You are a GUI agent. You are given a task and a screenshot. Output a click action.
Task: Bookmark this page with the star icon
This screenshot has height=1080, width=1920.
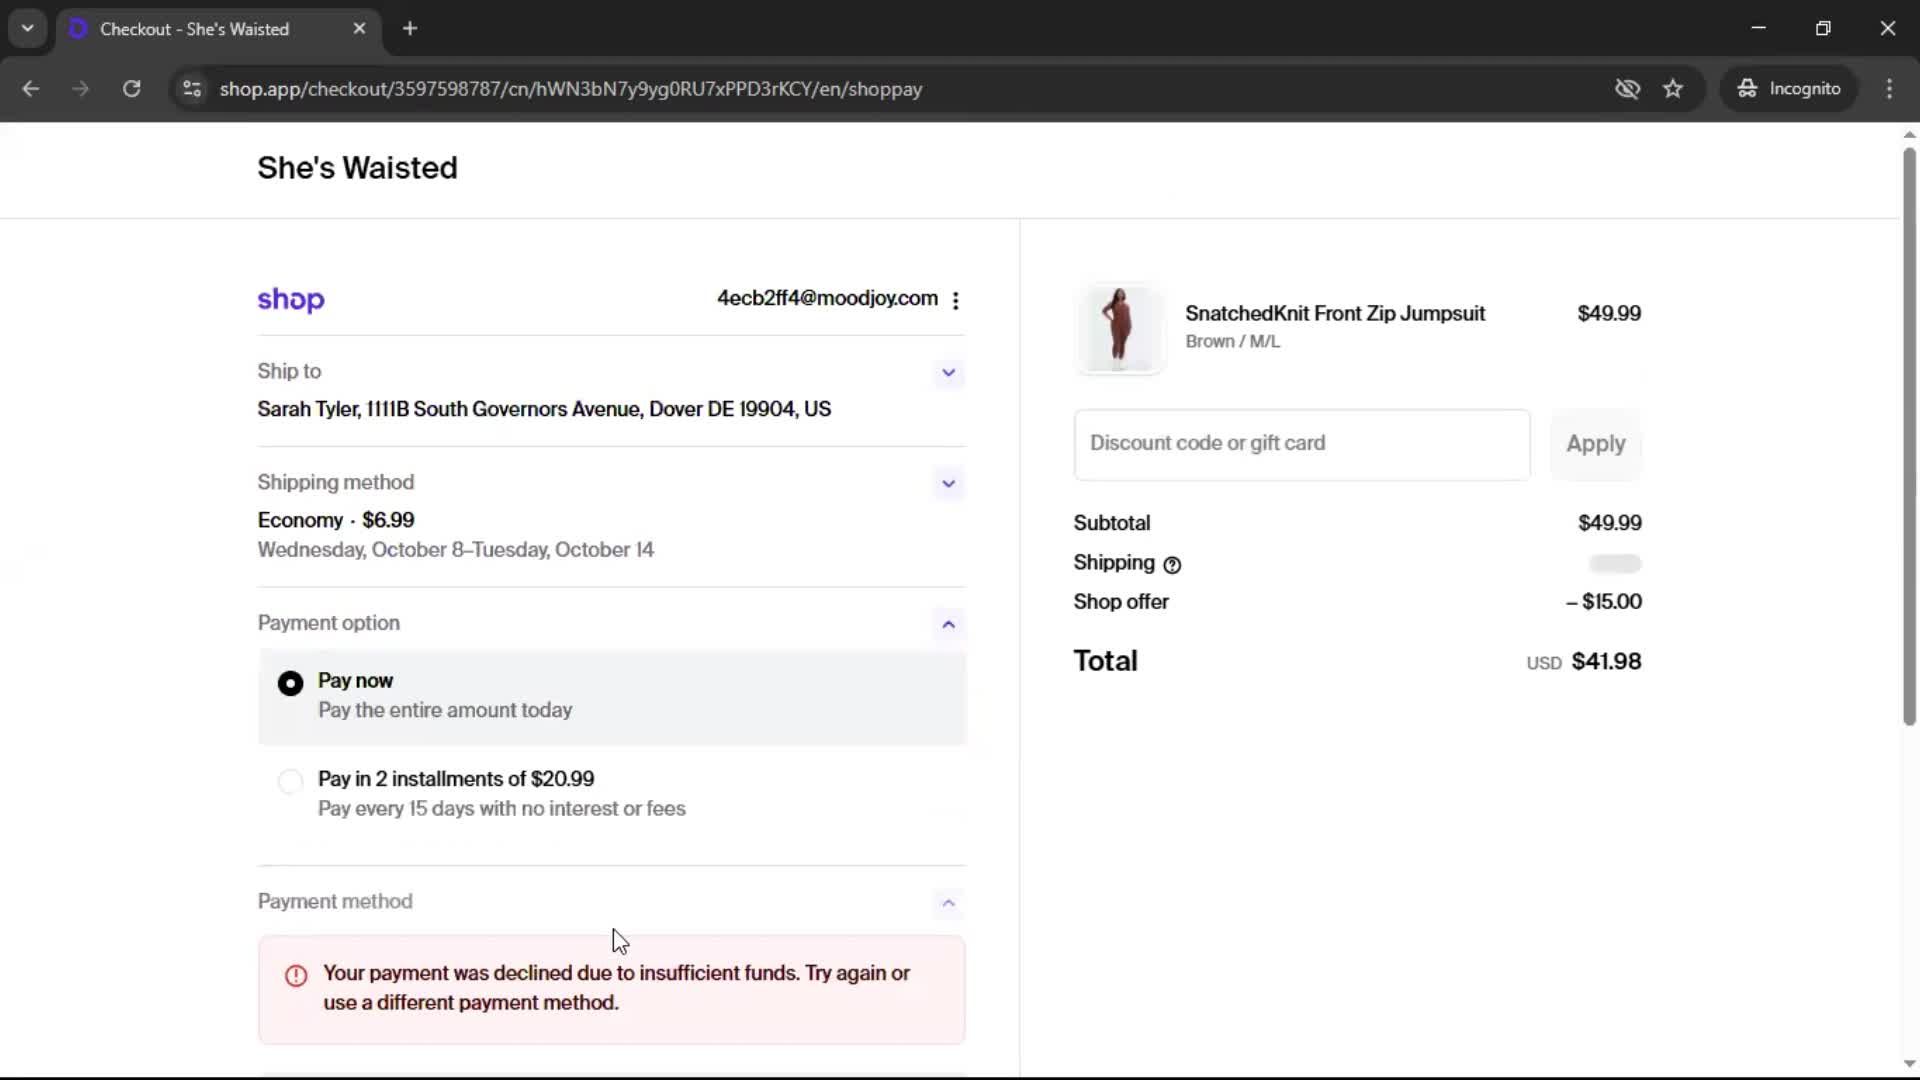coord(1673,89)
